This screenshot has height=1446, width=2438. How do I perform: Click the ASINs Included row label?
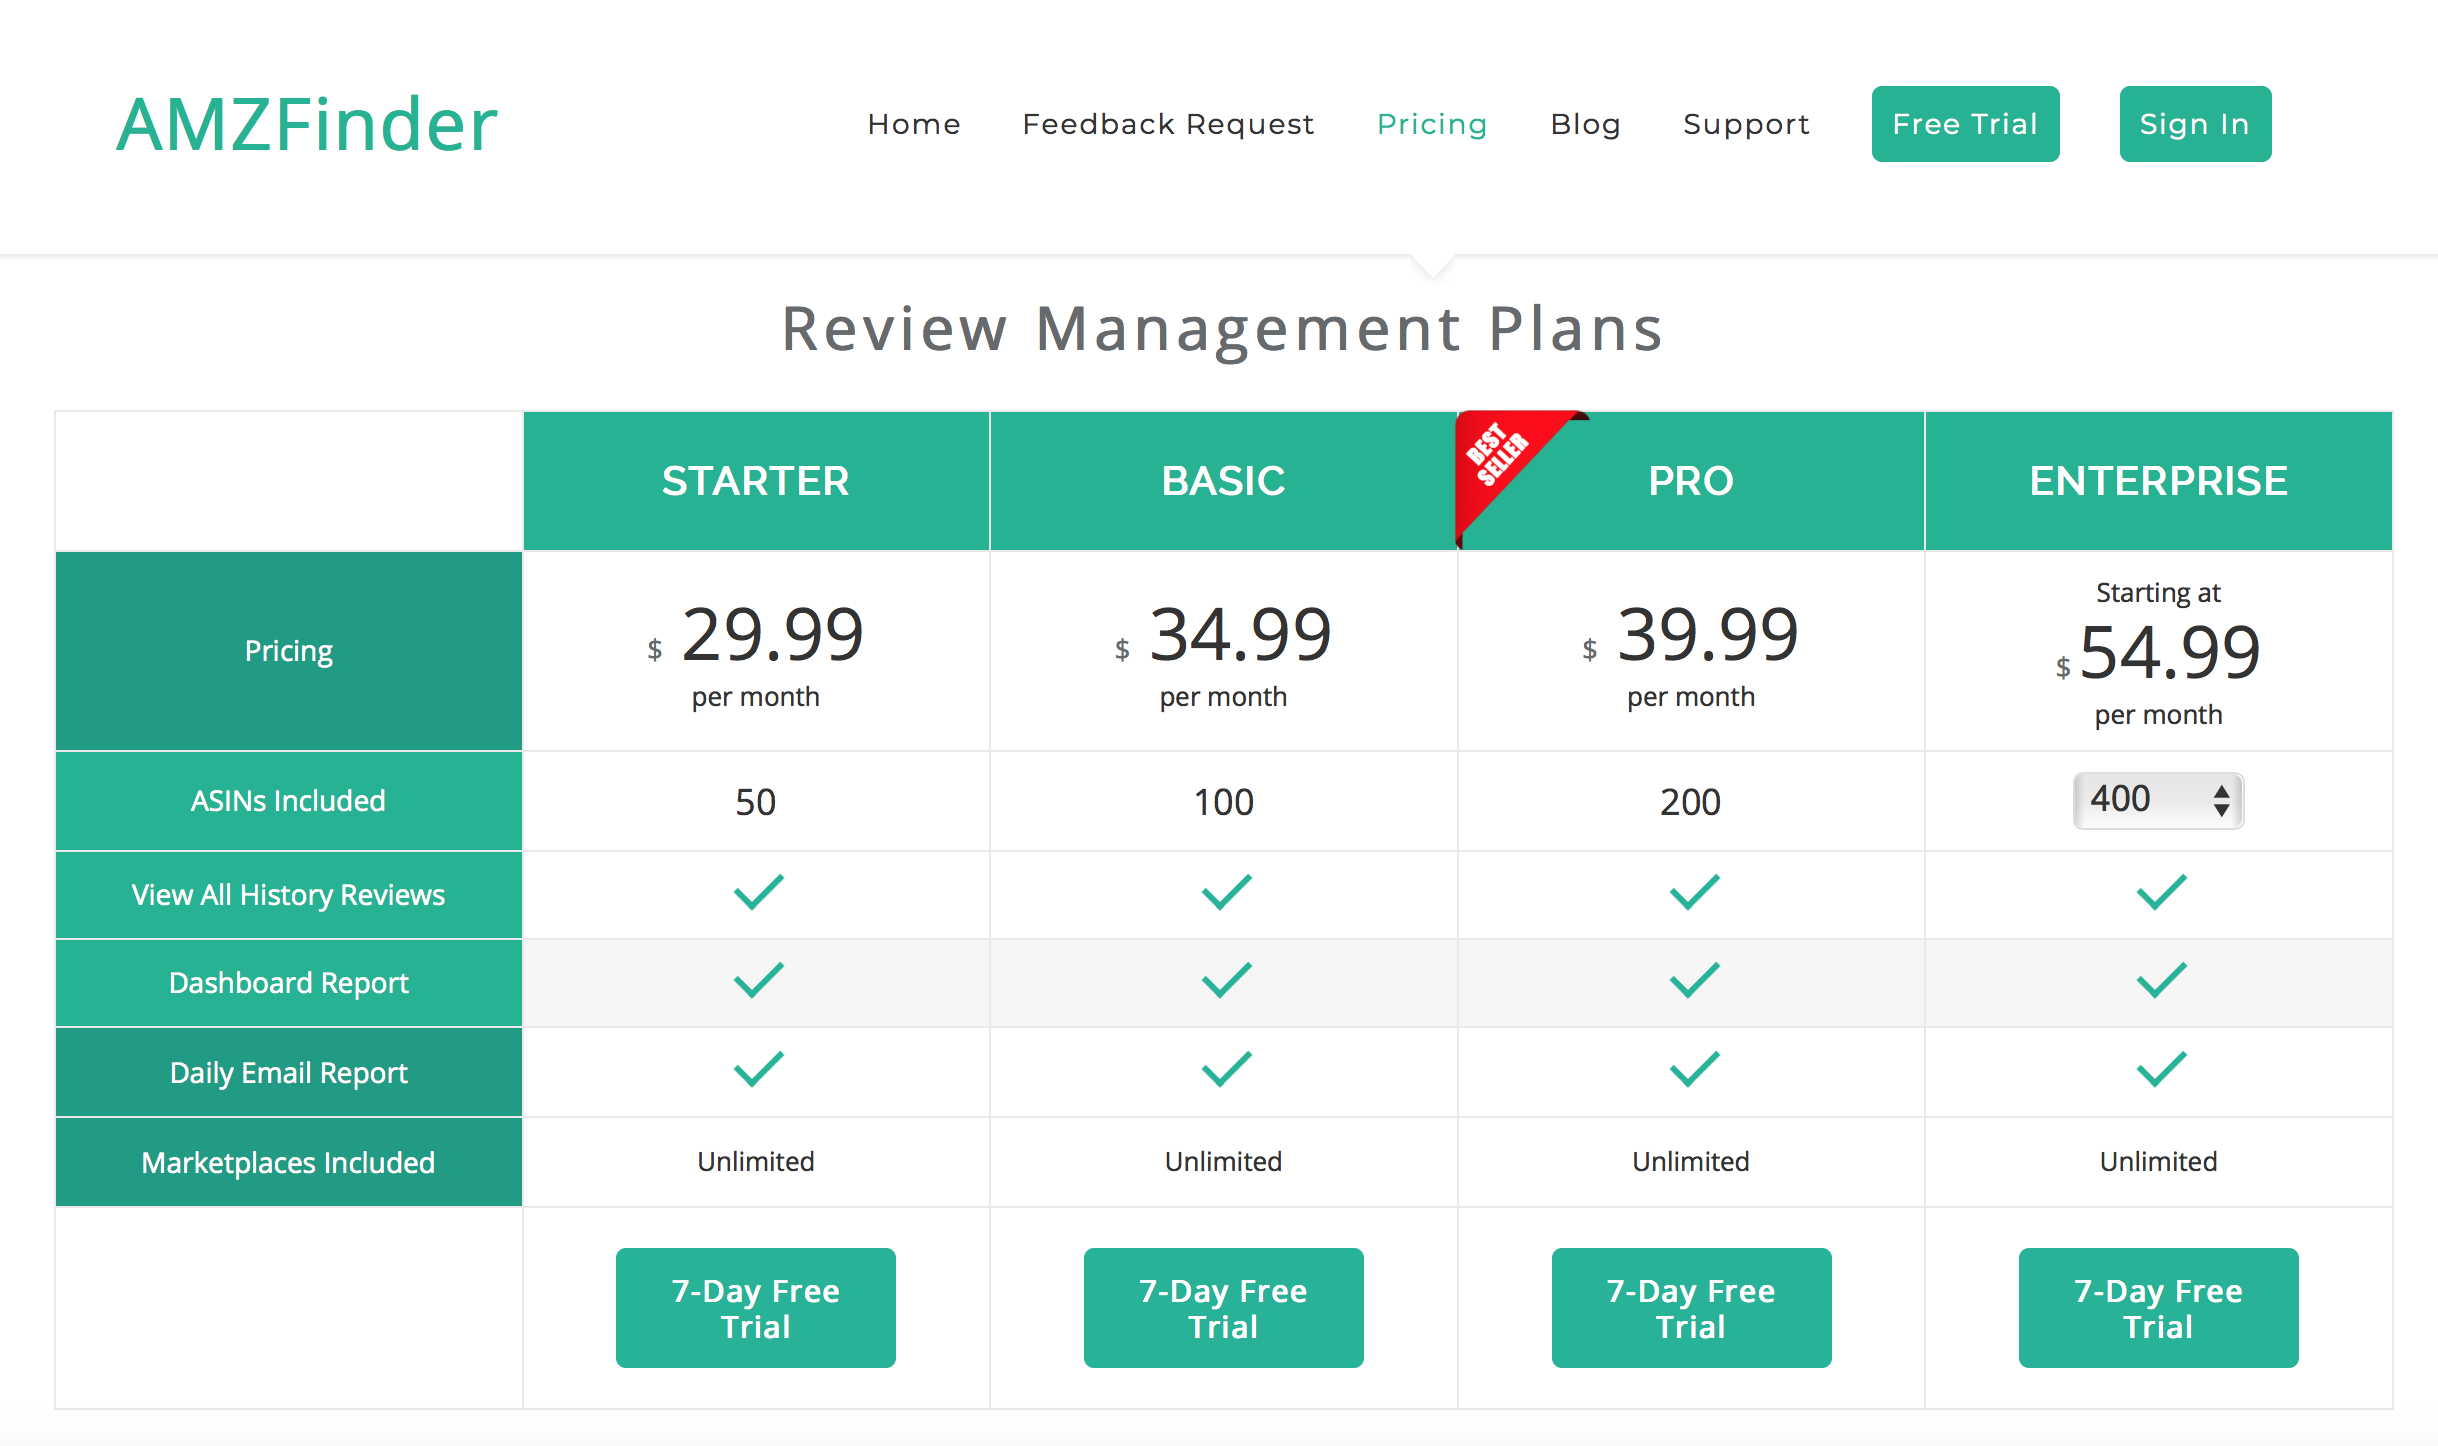(289, 801)
